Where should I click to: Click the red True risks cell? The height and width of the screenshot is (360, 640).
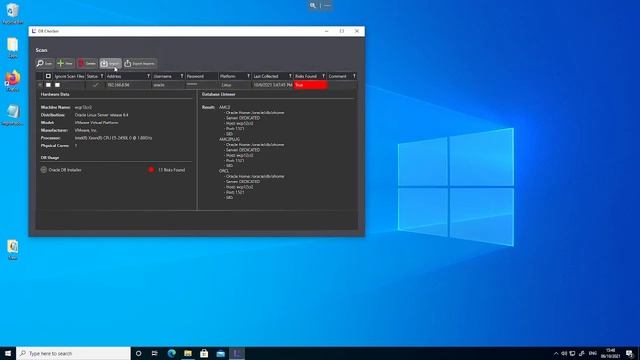click(x=311, y=85)
